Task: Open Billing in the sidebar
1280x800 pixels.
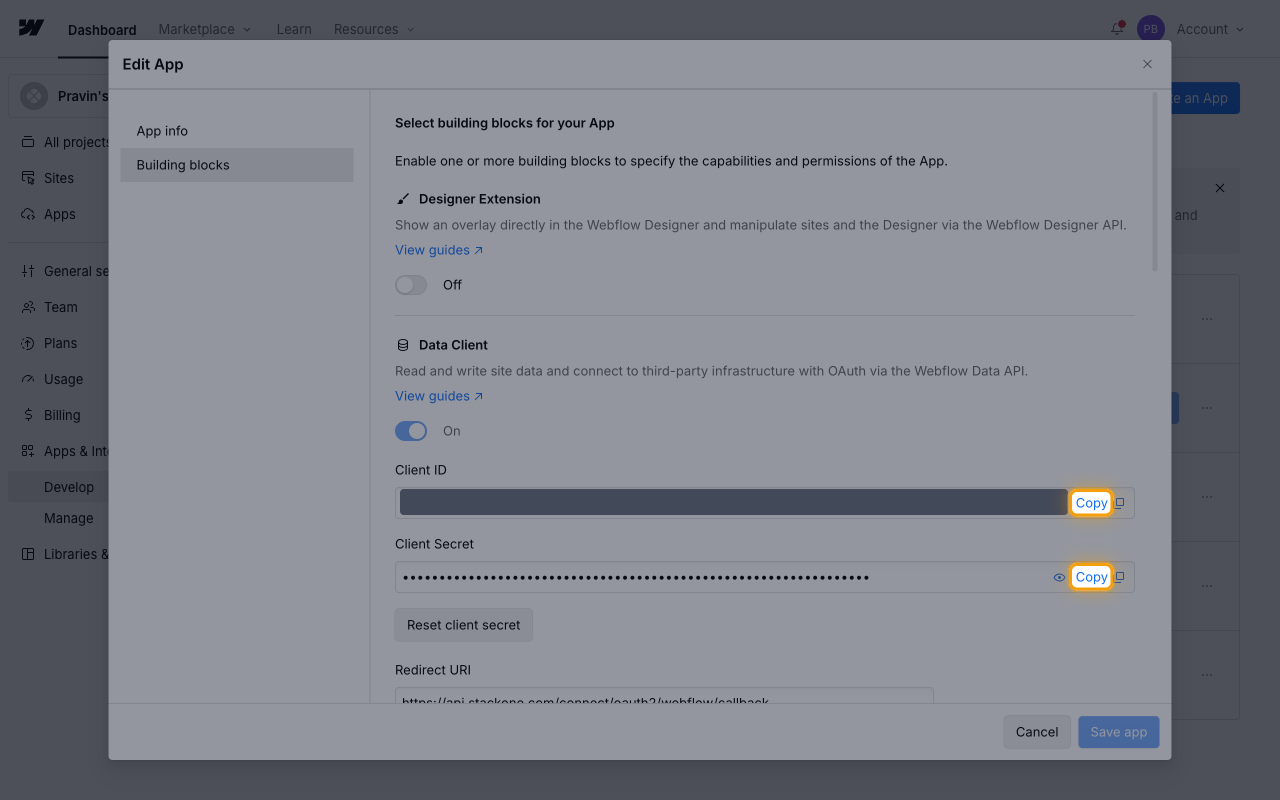Action: (x=62, y=415)
